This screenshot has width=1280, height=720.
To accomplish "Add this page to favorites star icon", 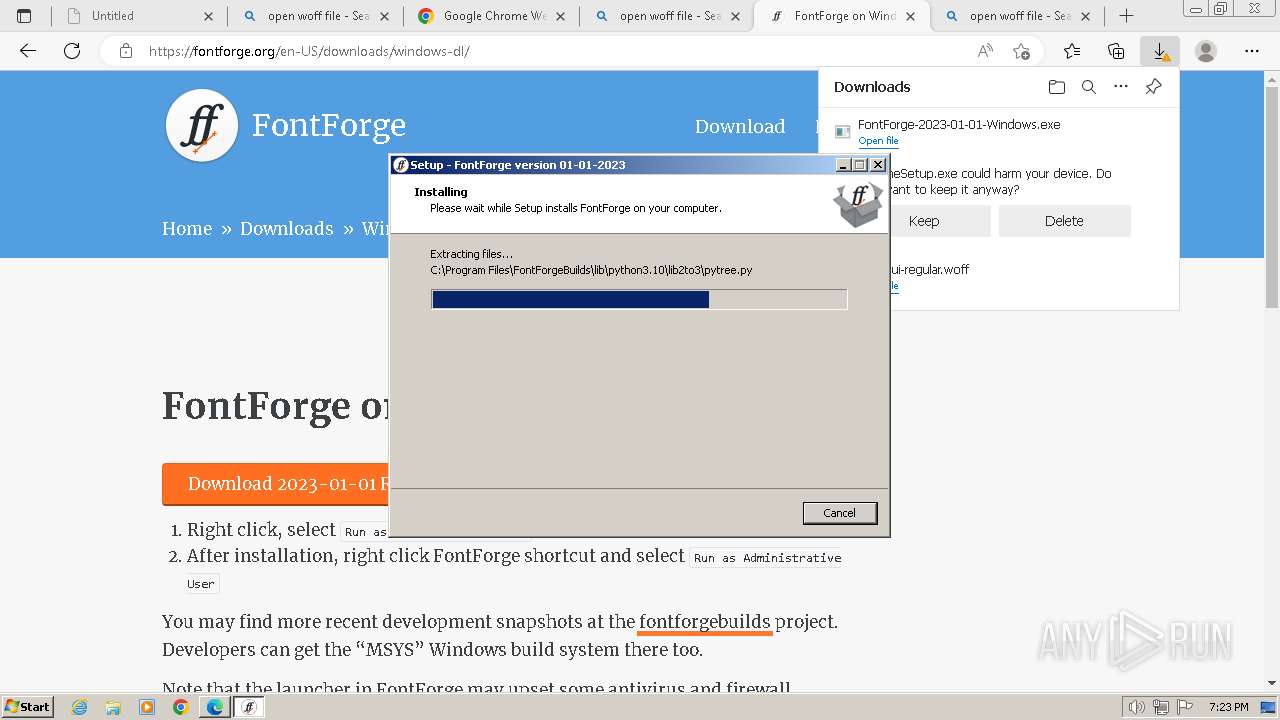I will pos(1021,51).
